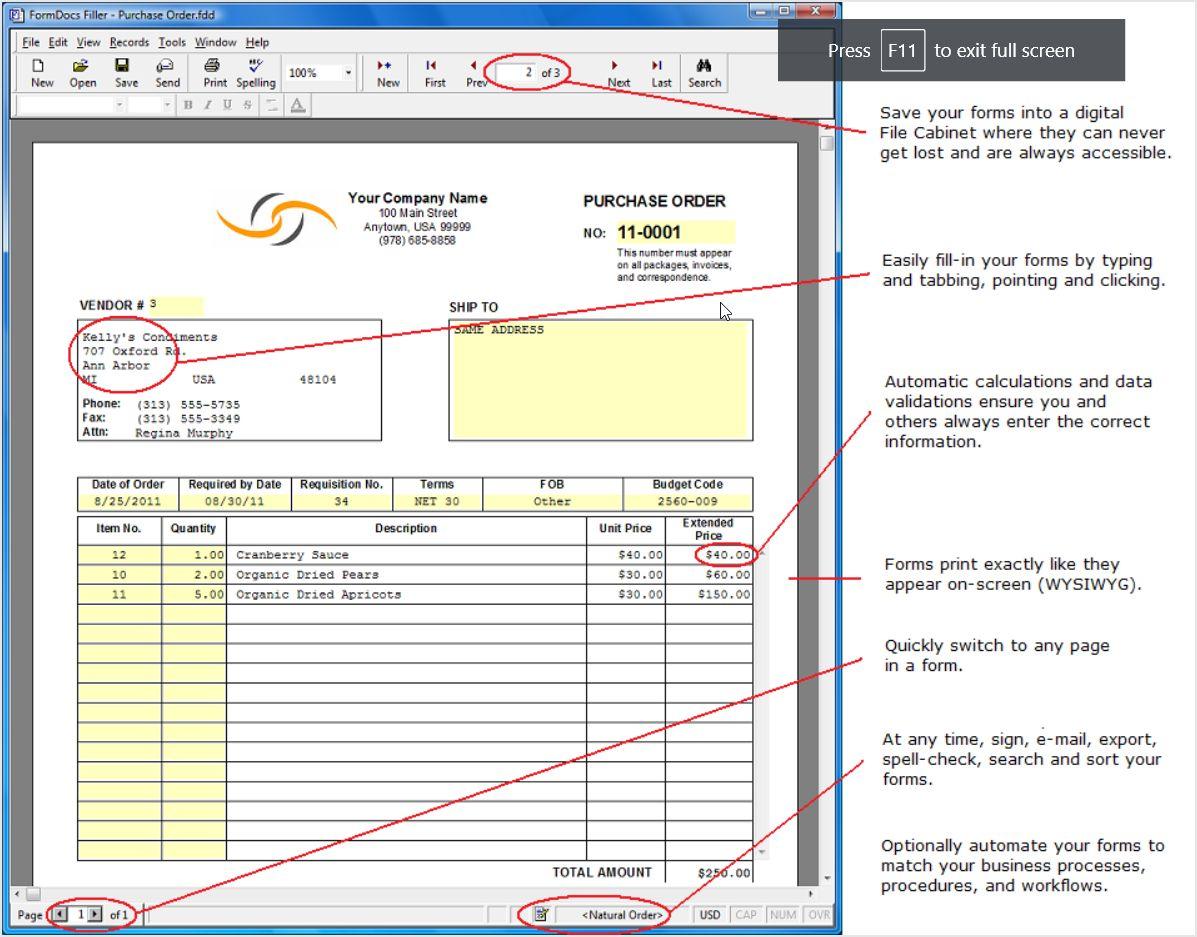The height and width of the screenshot is (937, 1197).
Task: Open the Help menu
Action: (257, 42)
